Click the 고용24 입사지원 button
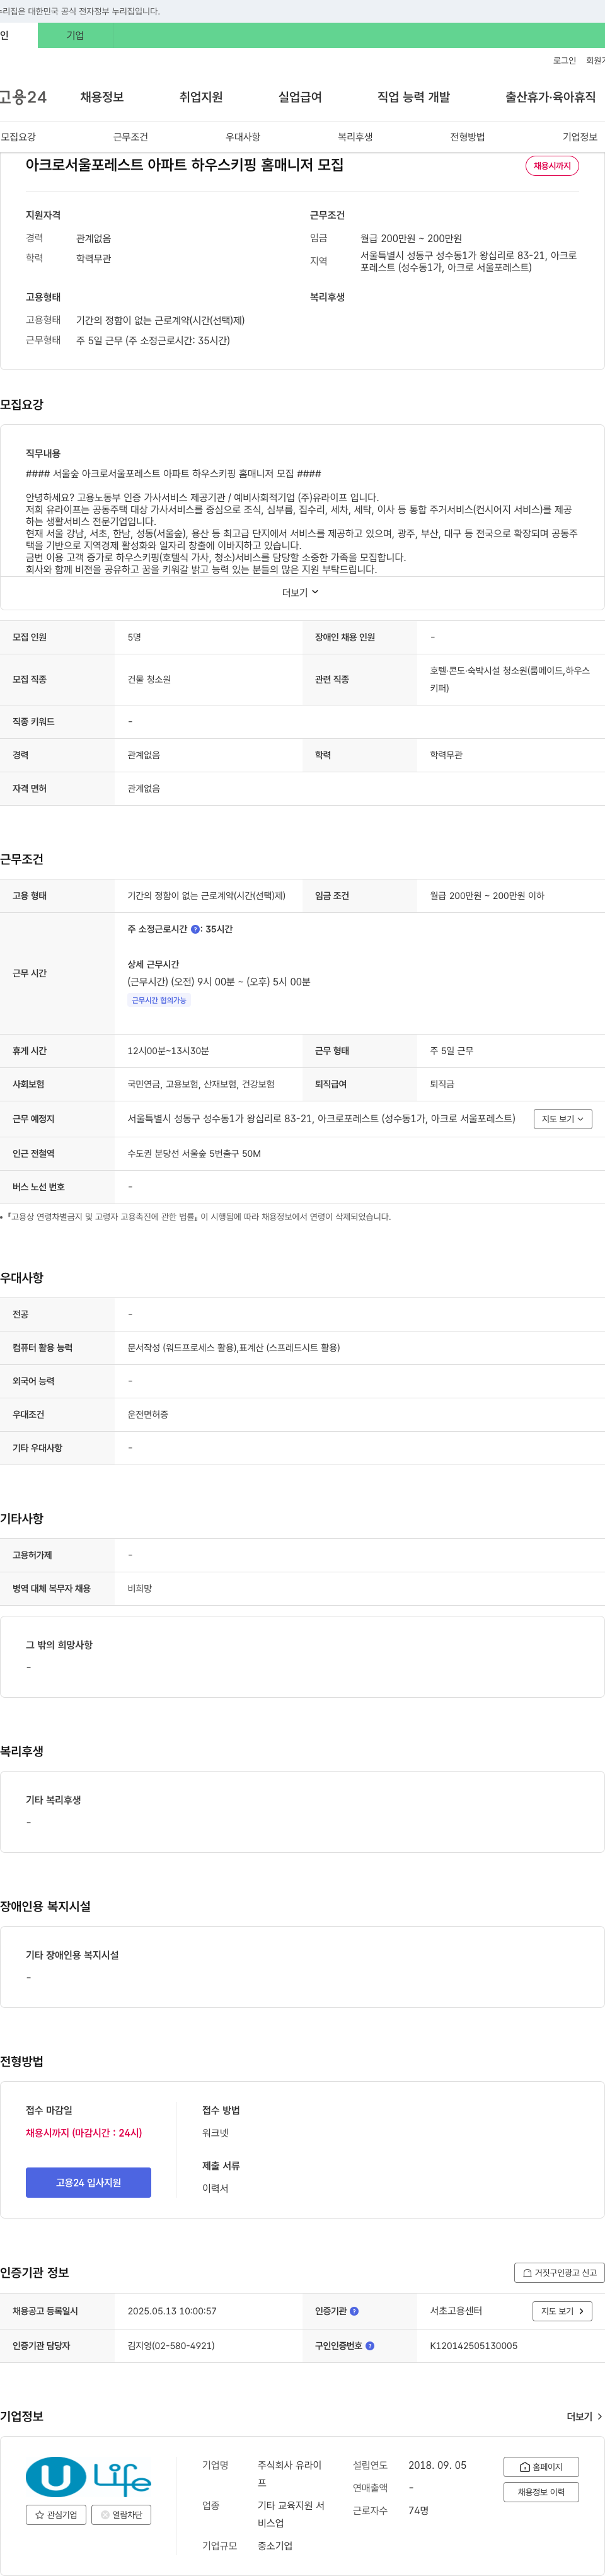 [x=88, y=2183]
